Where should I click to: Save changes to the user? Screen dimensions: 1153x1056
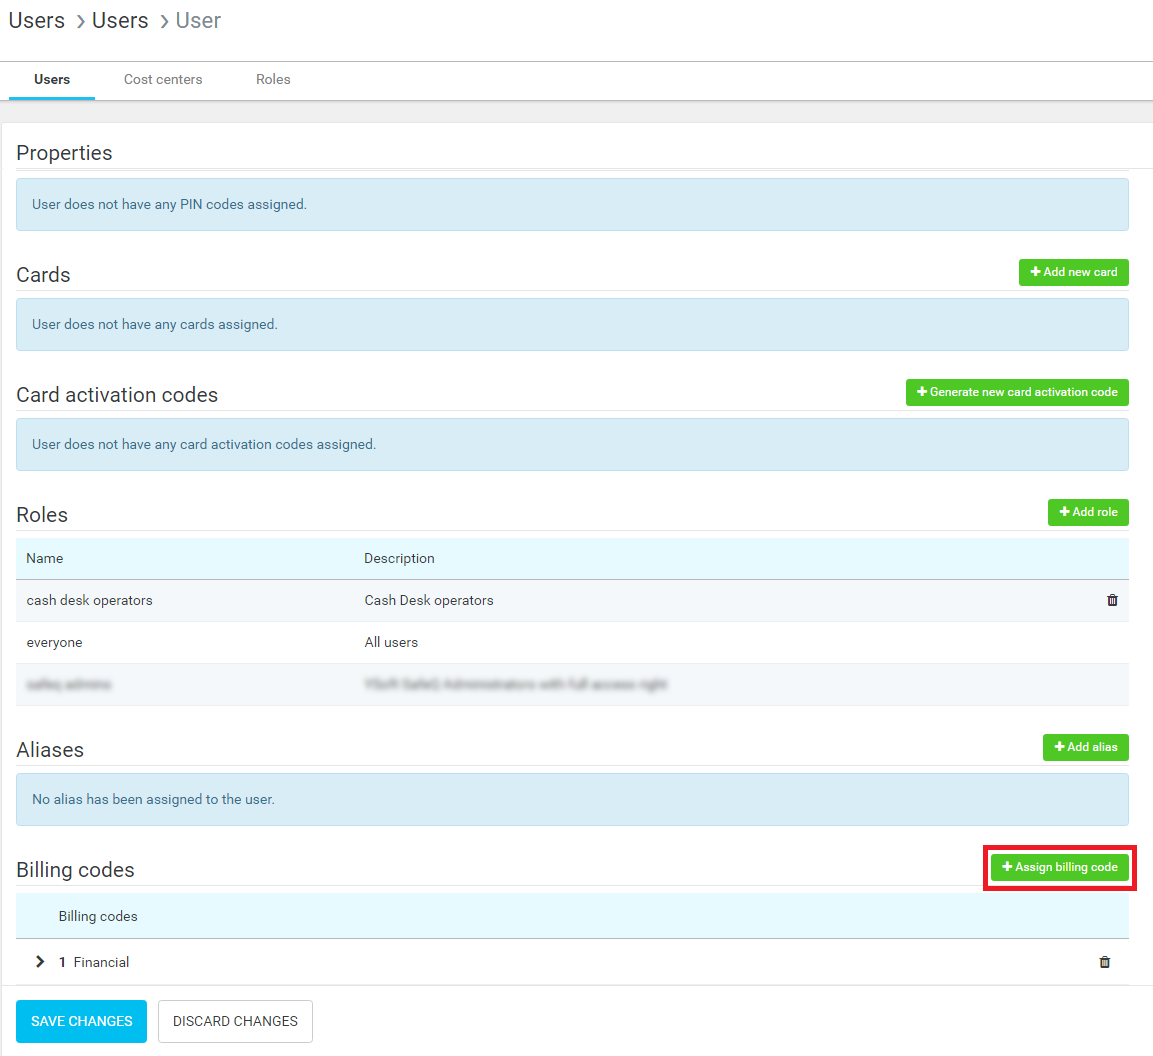(x=81, y=1021)
